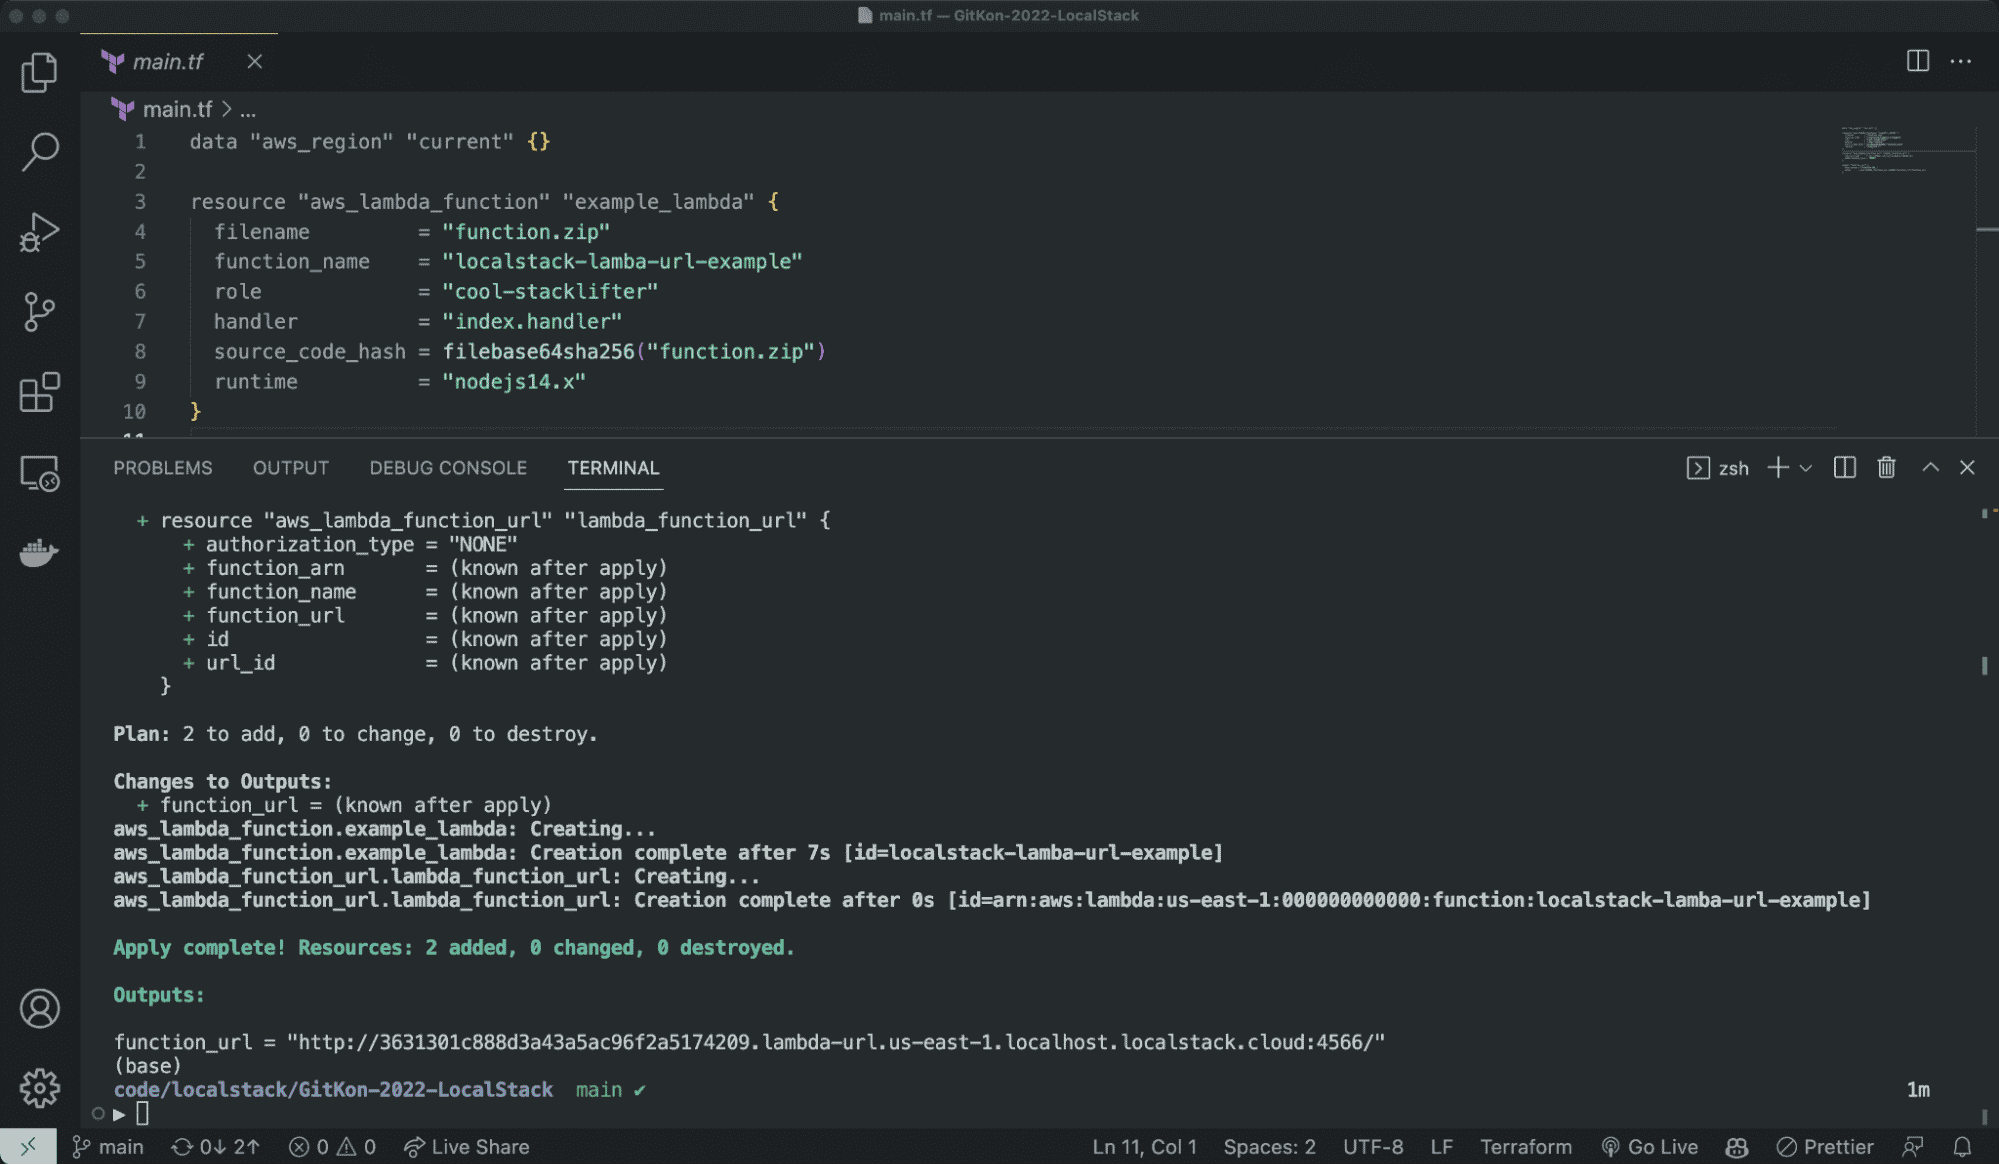Screen dimensions: 1999x1165
Task: Open Run and Debug view
Action: point(39,232)
